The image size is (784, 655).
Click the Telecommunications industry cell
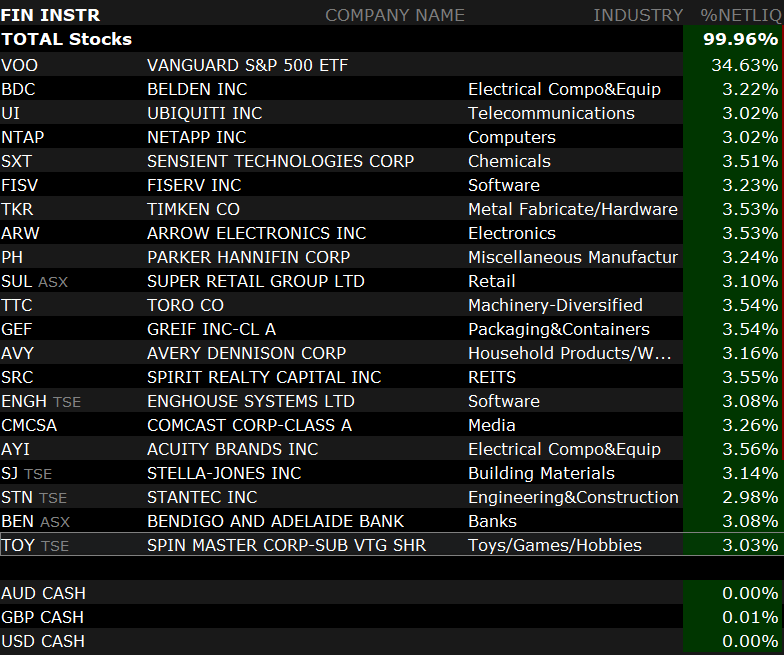pyautogui.click(x=552, y=113)
